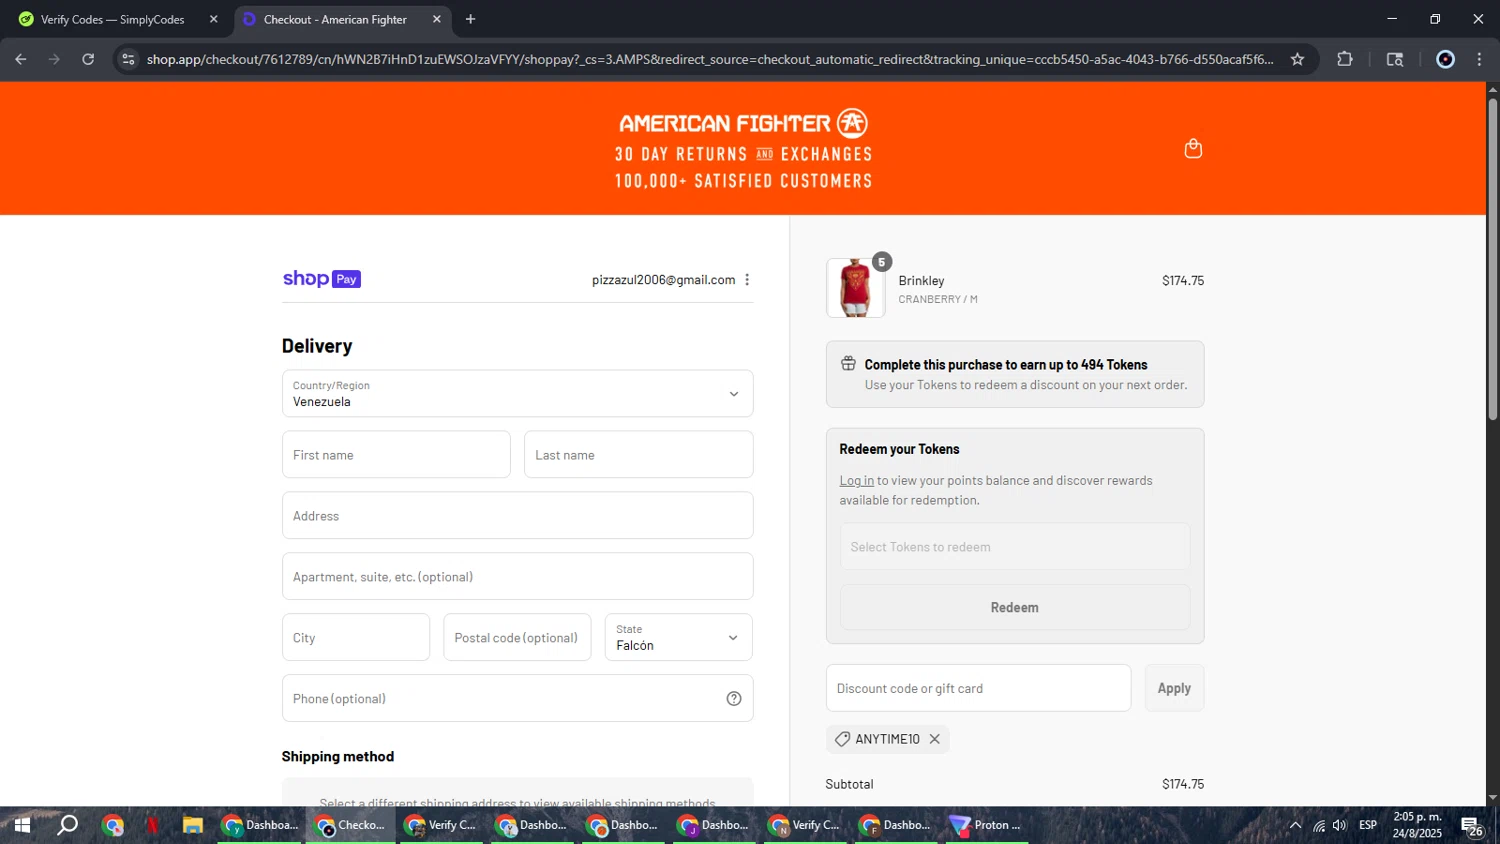Viewport: 1500px width, 844px height.
Task: Click the Select Tokens to redeem field
Action: coord(1014,547)
